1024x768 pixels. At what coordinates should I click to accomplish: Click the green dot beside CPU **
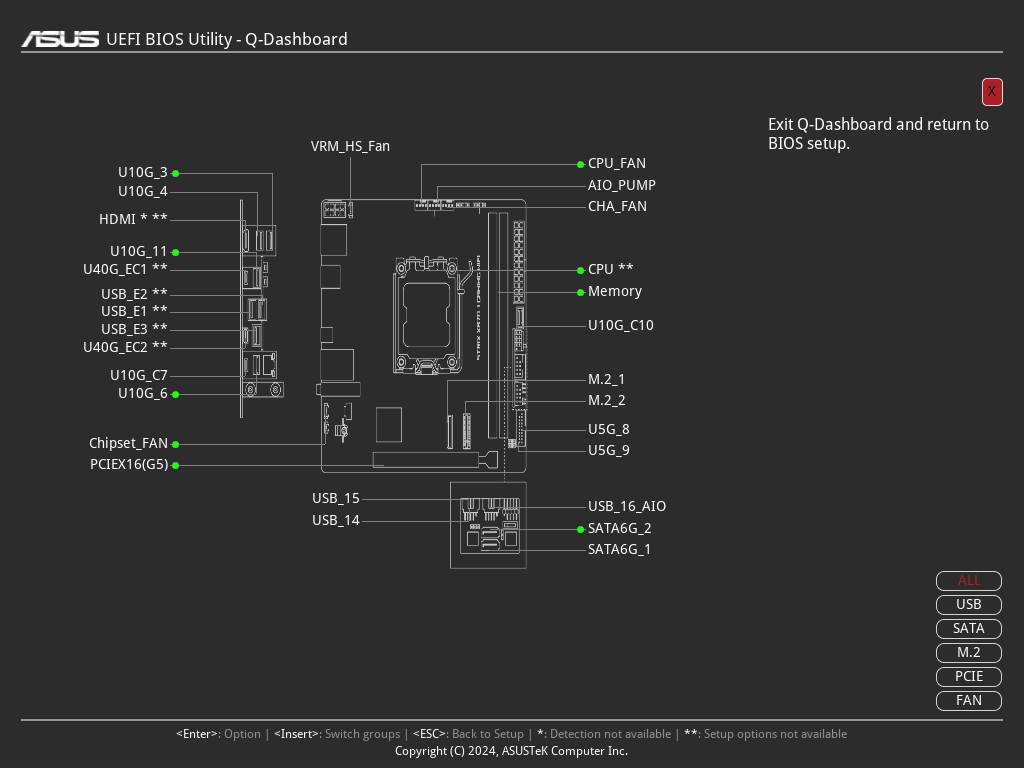click(x=581, y=270)
